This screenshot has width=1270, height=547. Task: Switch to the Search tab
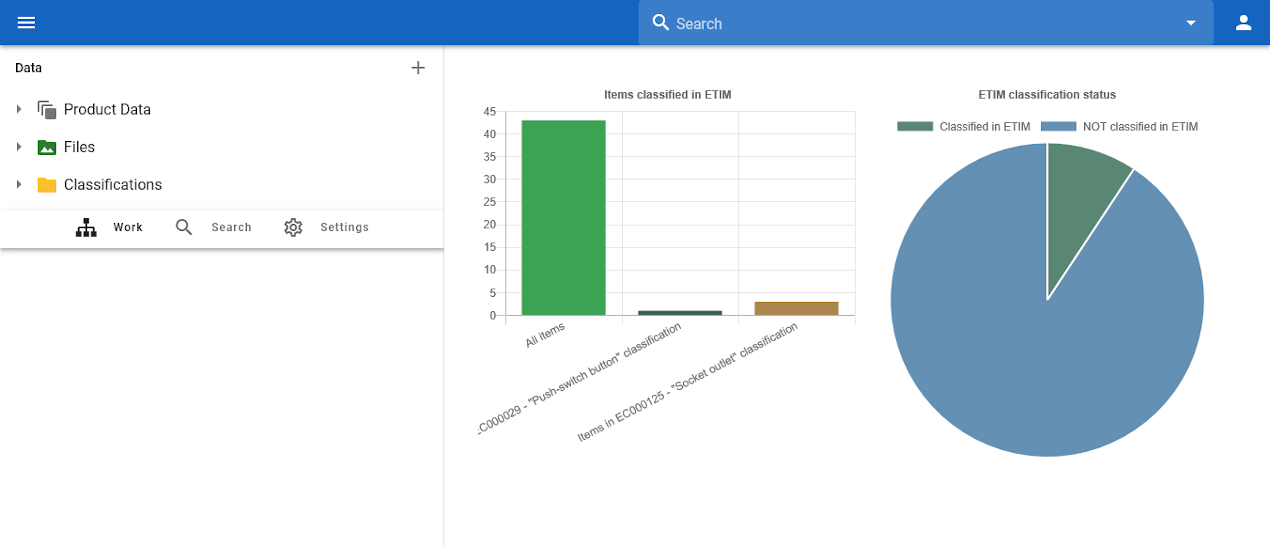[214, 228]
